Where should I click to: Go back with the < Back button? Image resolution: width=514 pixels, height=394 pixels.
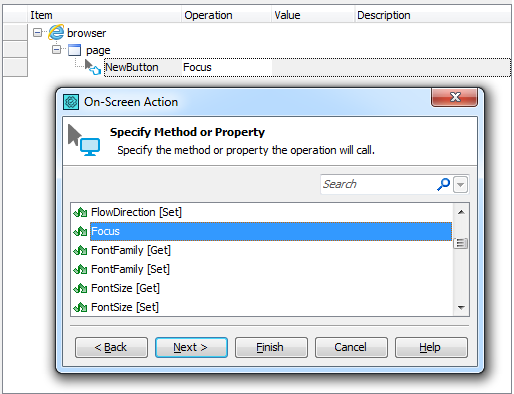(x=111, y=347)
